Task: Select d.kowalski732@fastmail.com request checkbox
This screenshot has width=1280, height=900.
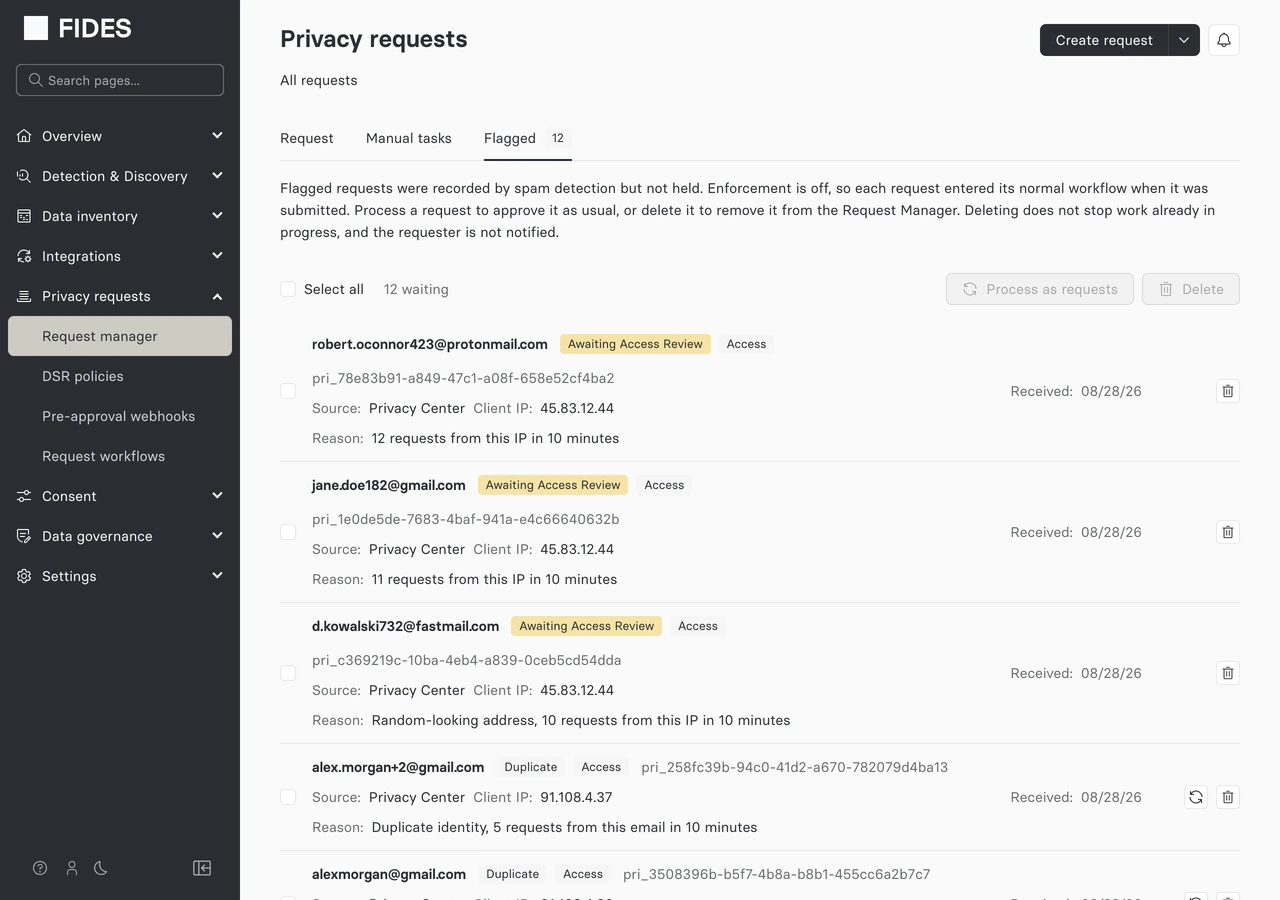Action: pyautogui.click(x=288, y=673)
